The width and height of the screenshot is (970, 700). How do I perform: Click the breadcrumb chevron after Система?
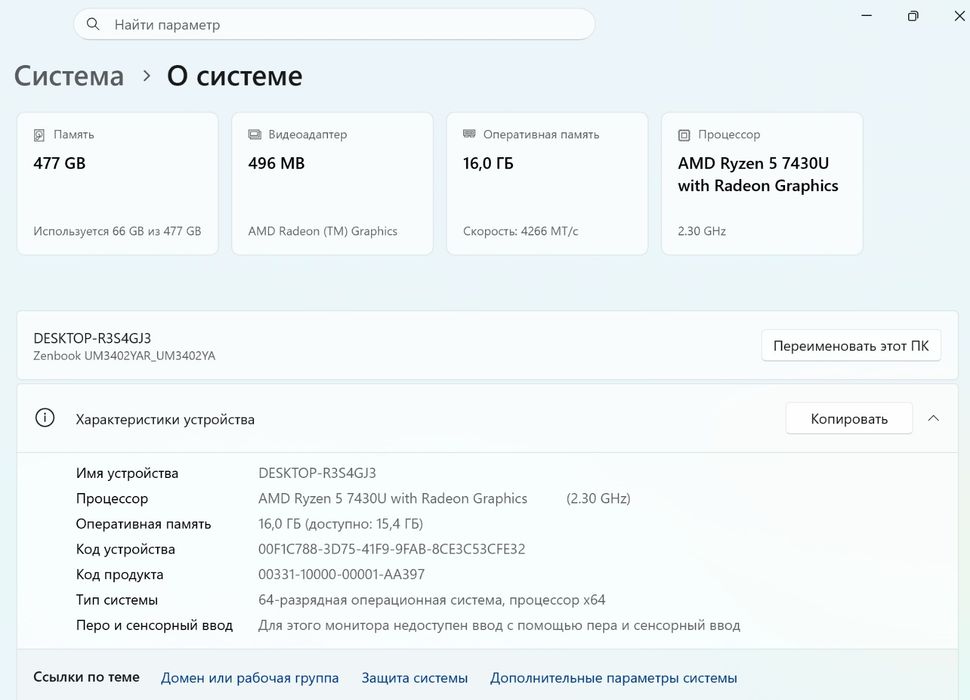click(147, 76)
